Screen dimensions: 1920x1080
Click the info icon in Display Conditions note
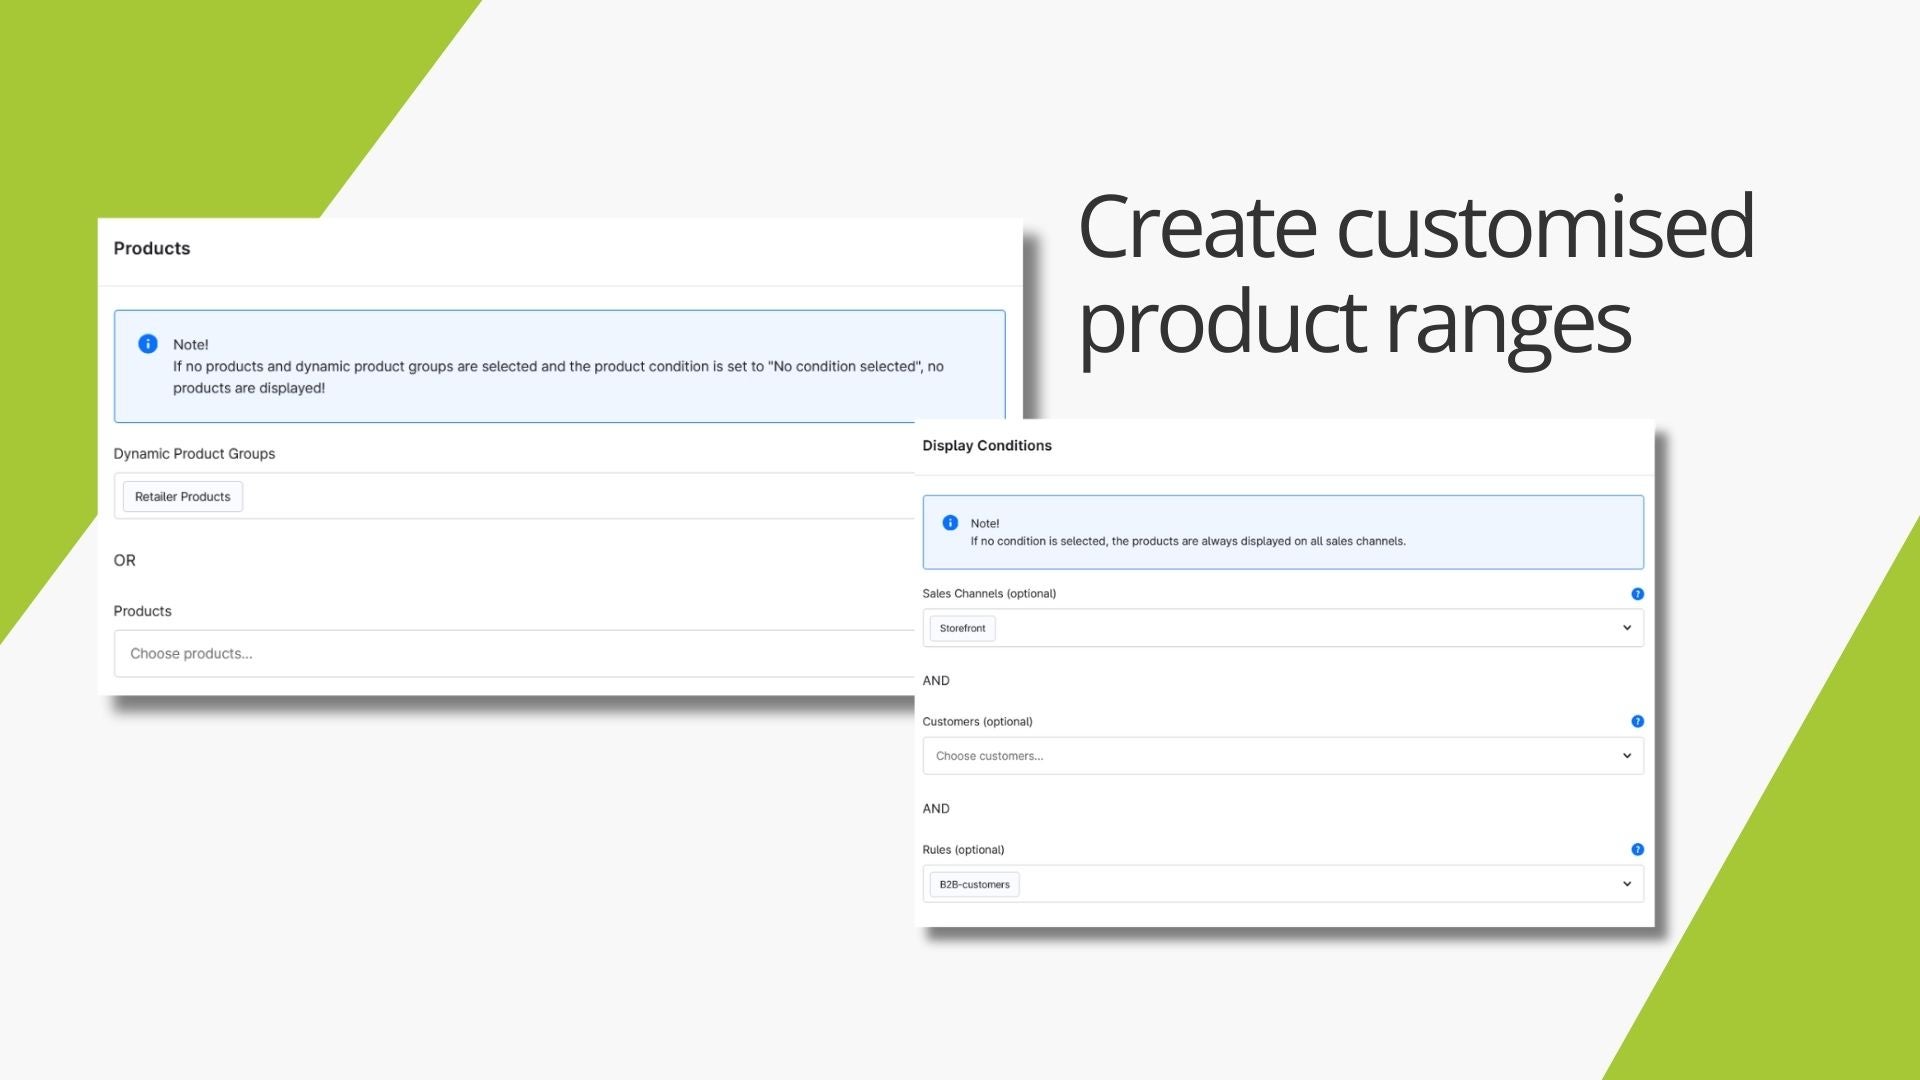point(950,523)
